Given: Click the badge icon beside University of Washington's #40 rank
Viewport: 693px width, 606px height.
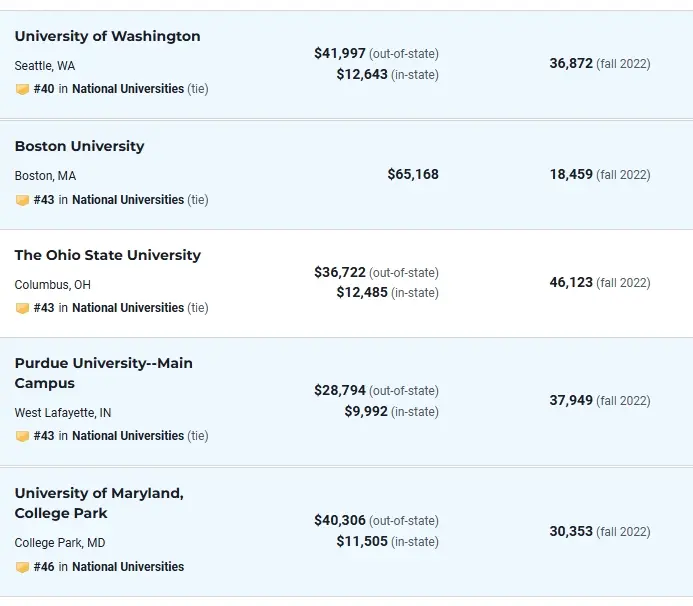Looking at the screenshot, I should [x=22, y=89].
